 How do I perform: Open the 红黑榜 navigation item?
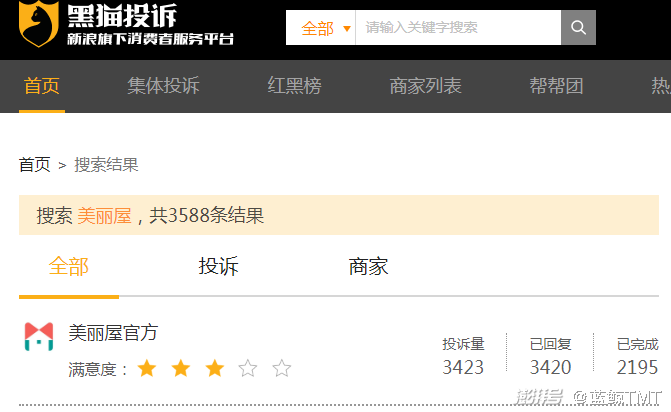pos(294,86)
